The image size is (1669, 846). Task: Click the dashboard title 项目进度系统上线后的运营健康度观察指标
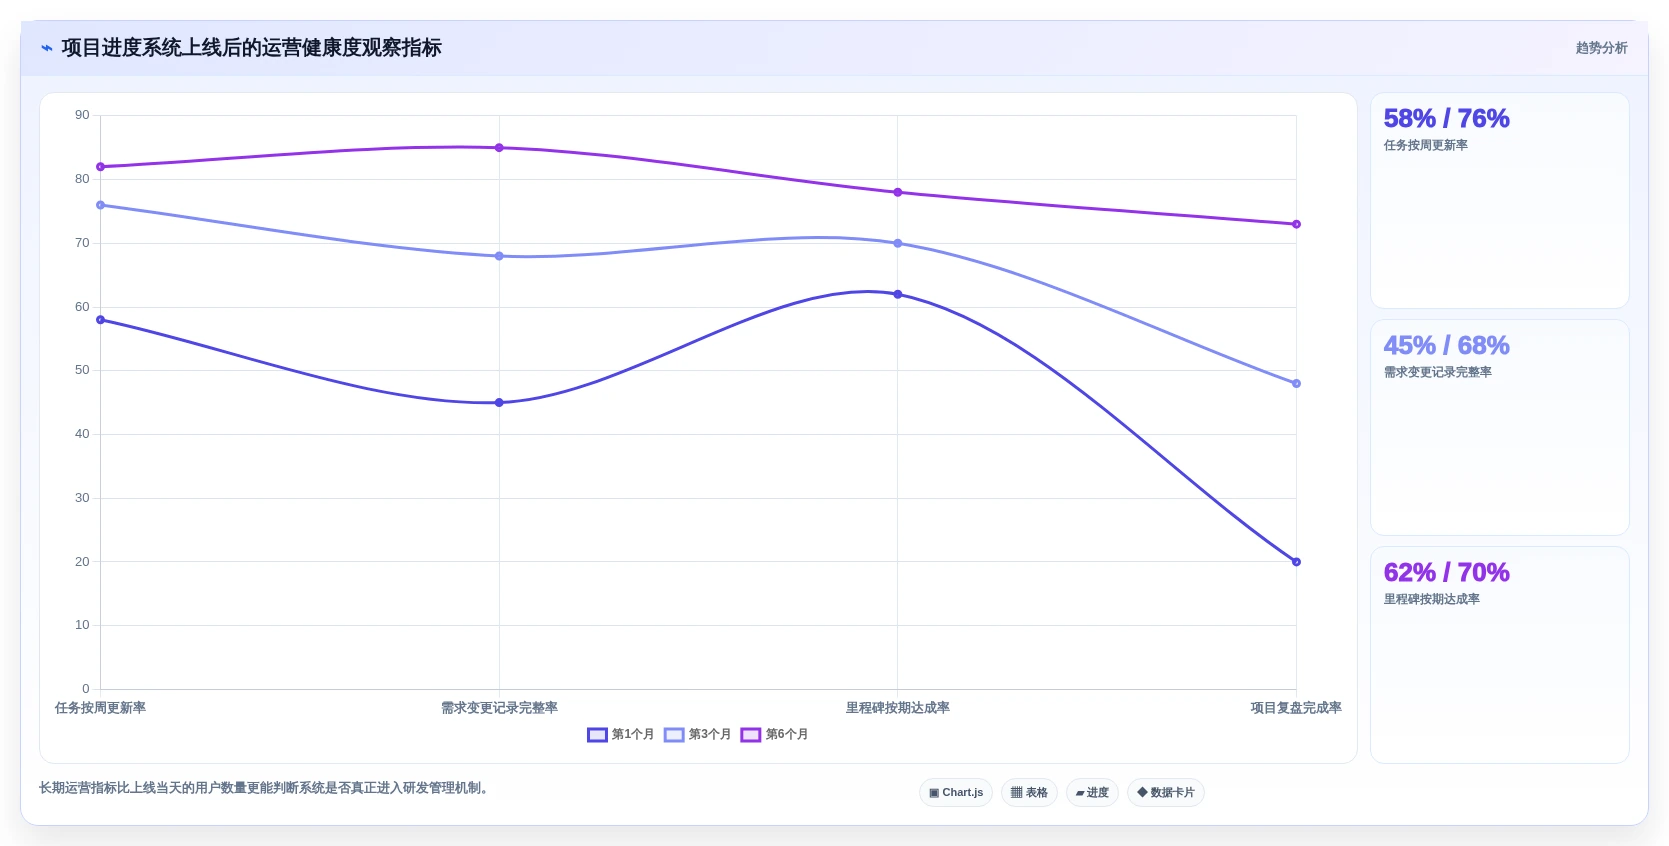[251, 48]
